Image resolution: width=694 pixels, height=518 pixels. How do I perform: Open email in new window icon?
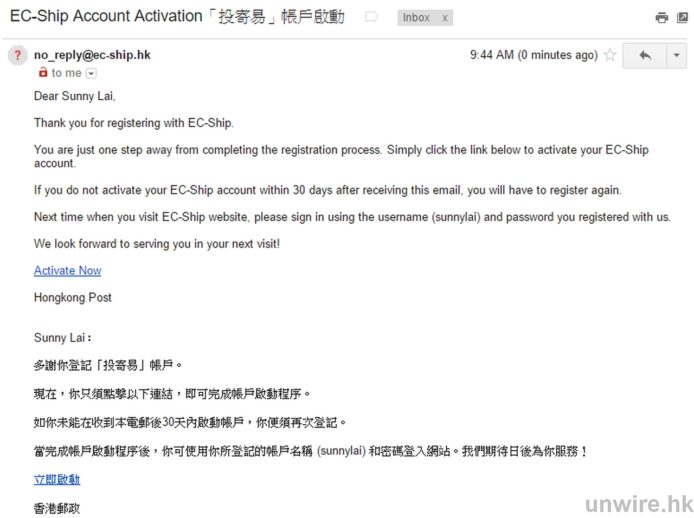pyautogui.click(x=681, y=18)
